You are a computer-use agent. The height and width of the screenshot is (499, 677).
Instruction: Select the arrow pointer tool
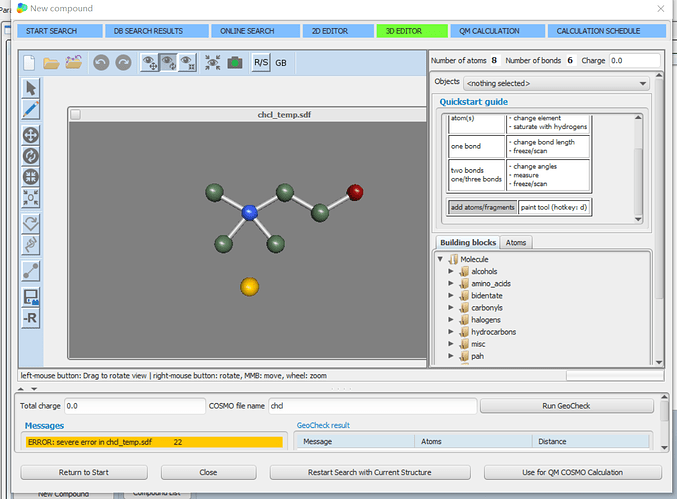30,87
